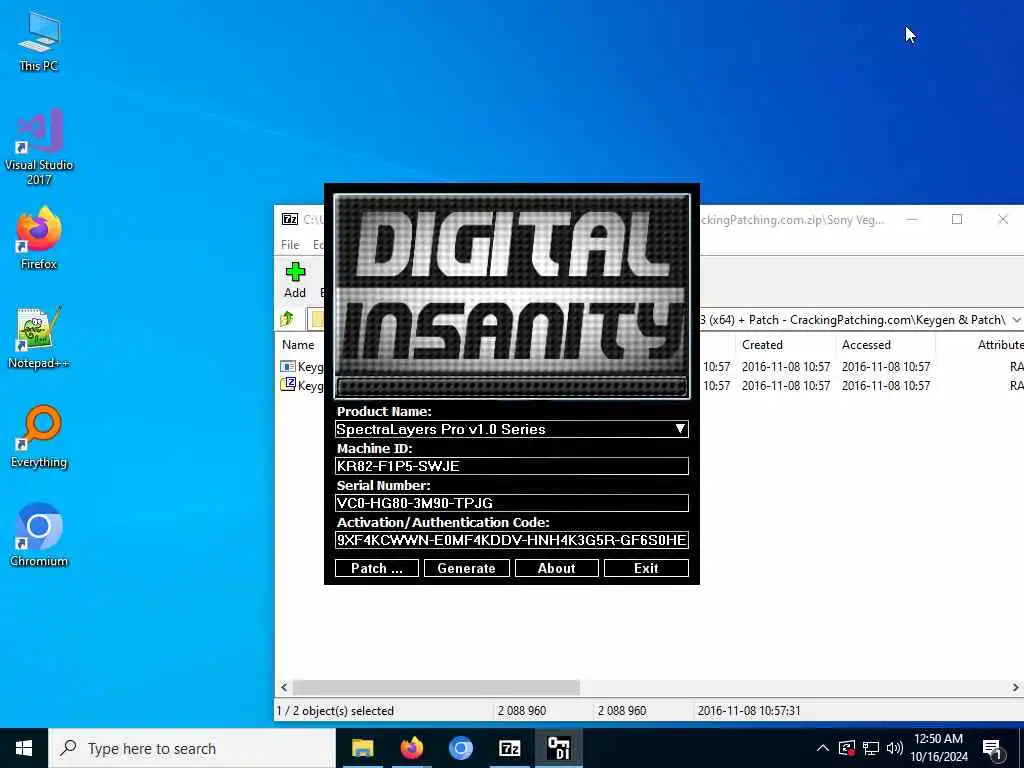Open File Explorer from taskbar
The height and width of the screenshot is (768, 1024).
click(x=362, y=748)
